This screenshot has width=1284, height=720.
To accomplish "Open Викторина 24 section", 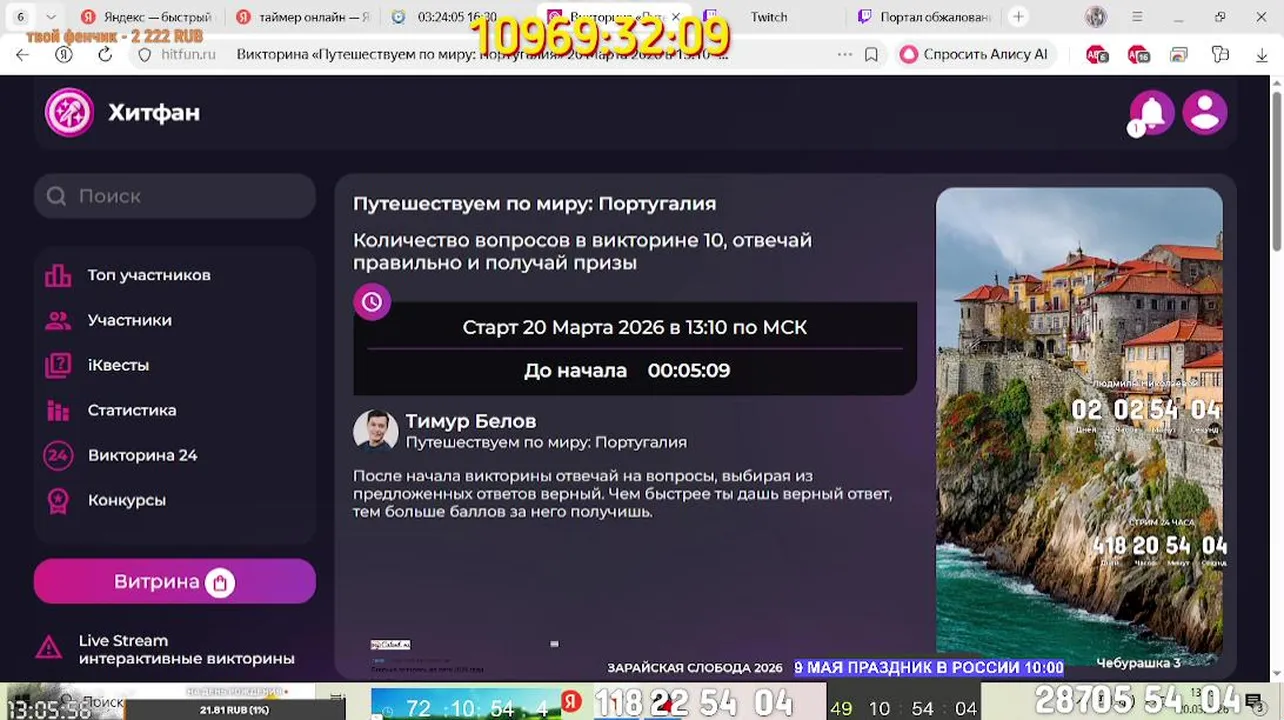I will [x=142, y=455].
